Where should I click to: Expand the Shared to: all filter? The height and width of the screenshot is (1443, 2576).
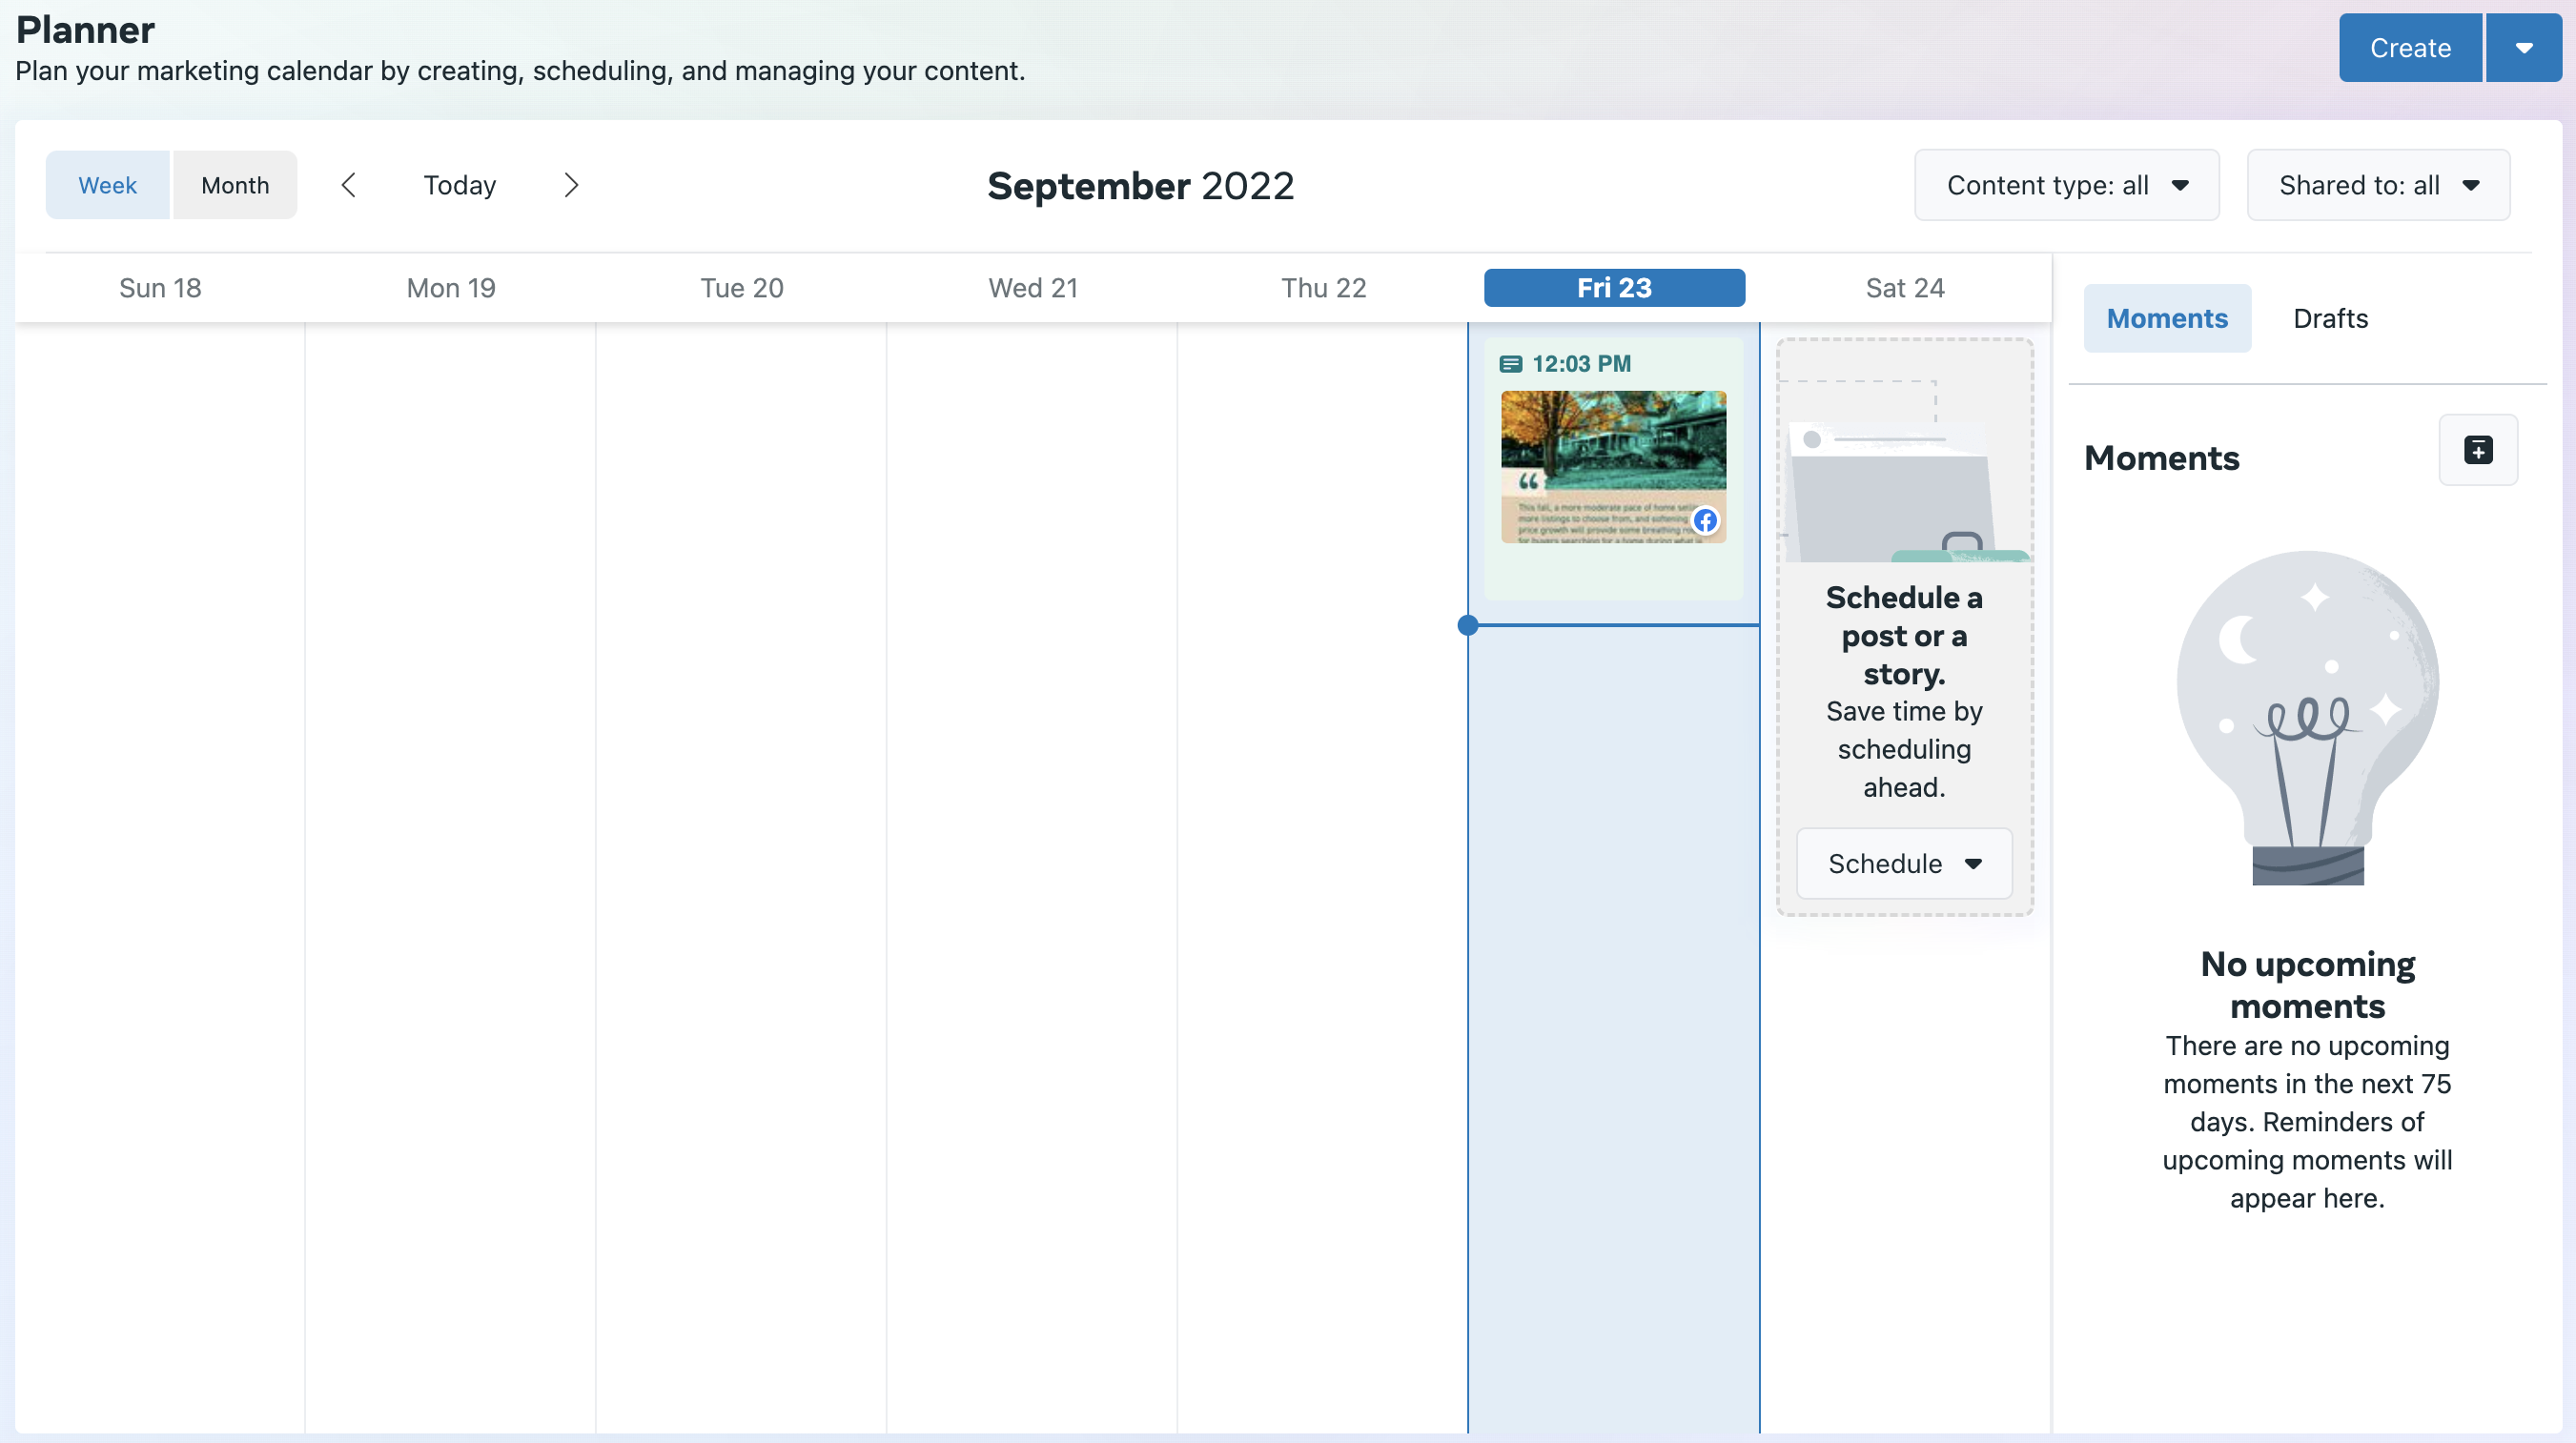click(x=2377, y=185)
